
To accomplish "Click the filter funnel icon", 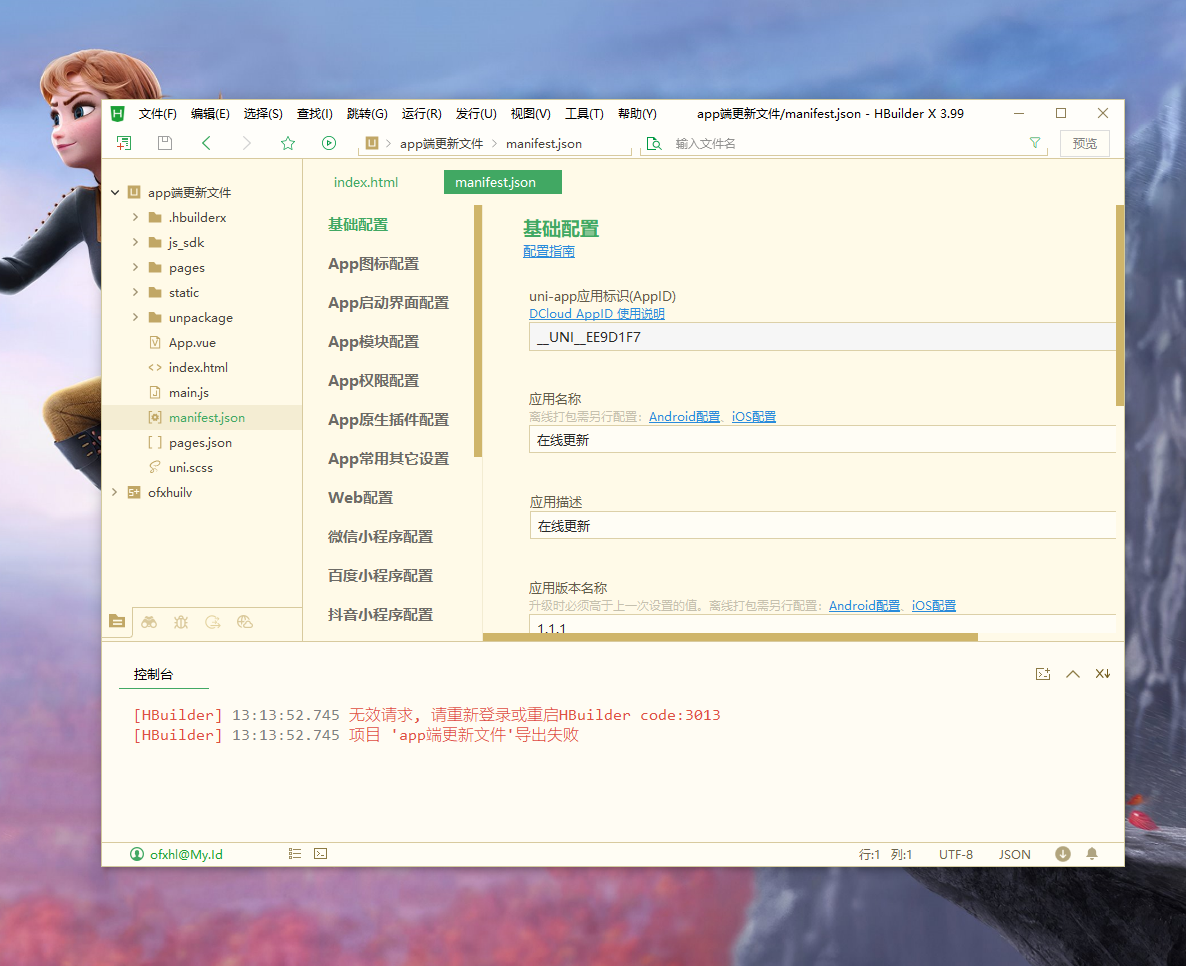I will click(x=1035, y=143).
